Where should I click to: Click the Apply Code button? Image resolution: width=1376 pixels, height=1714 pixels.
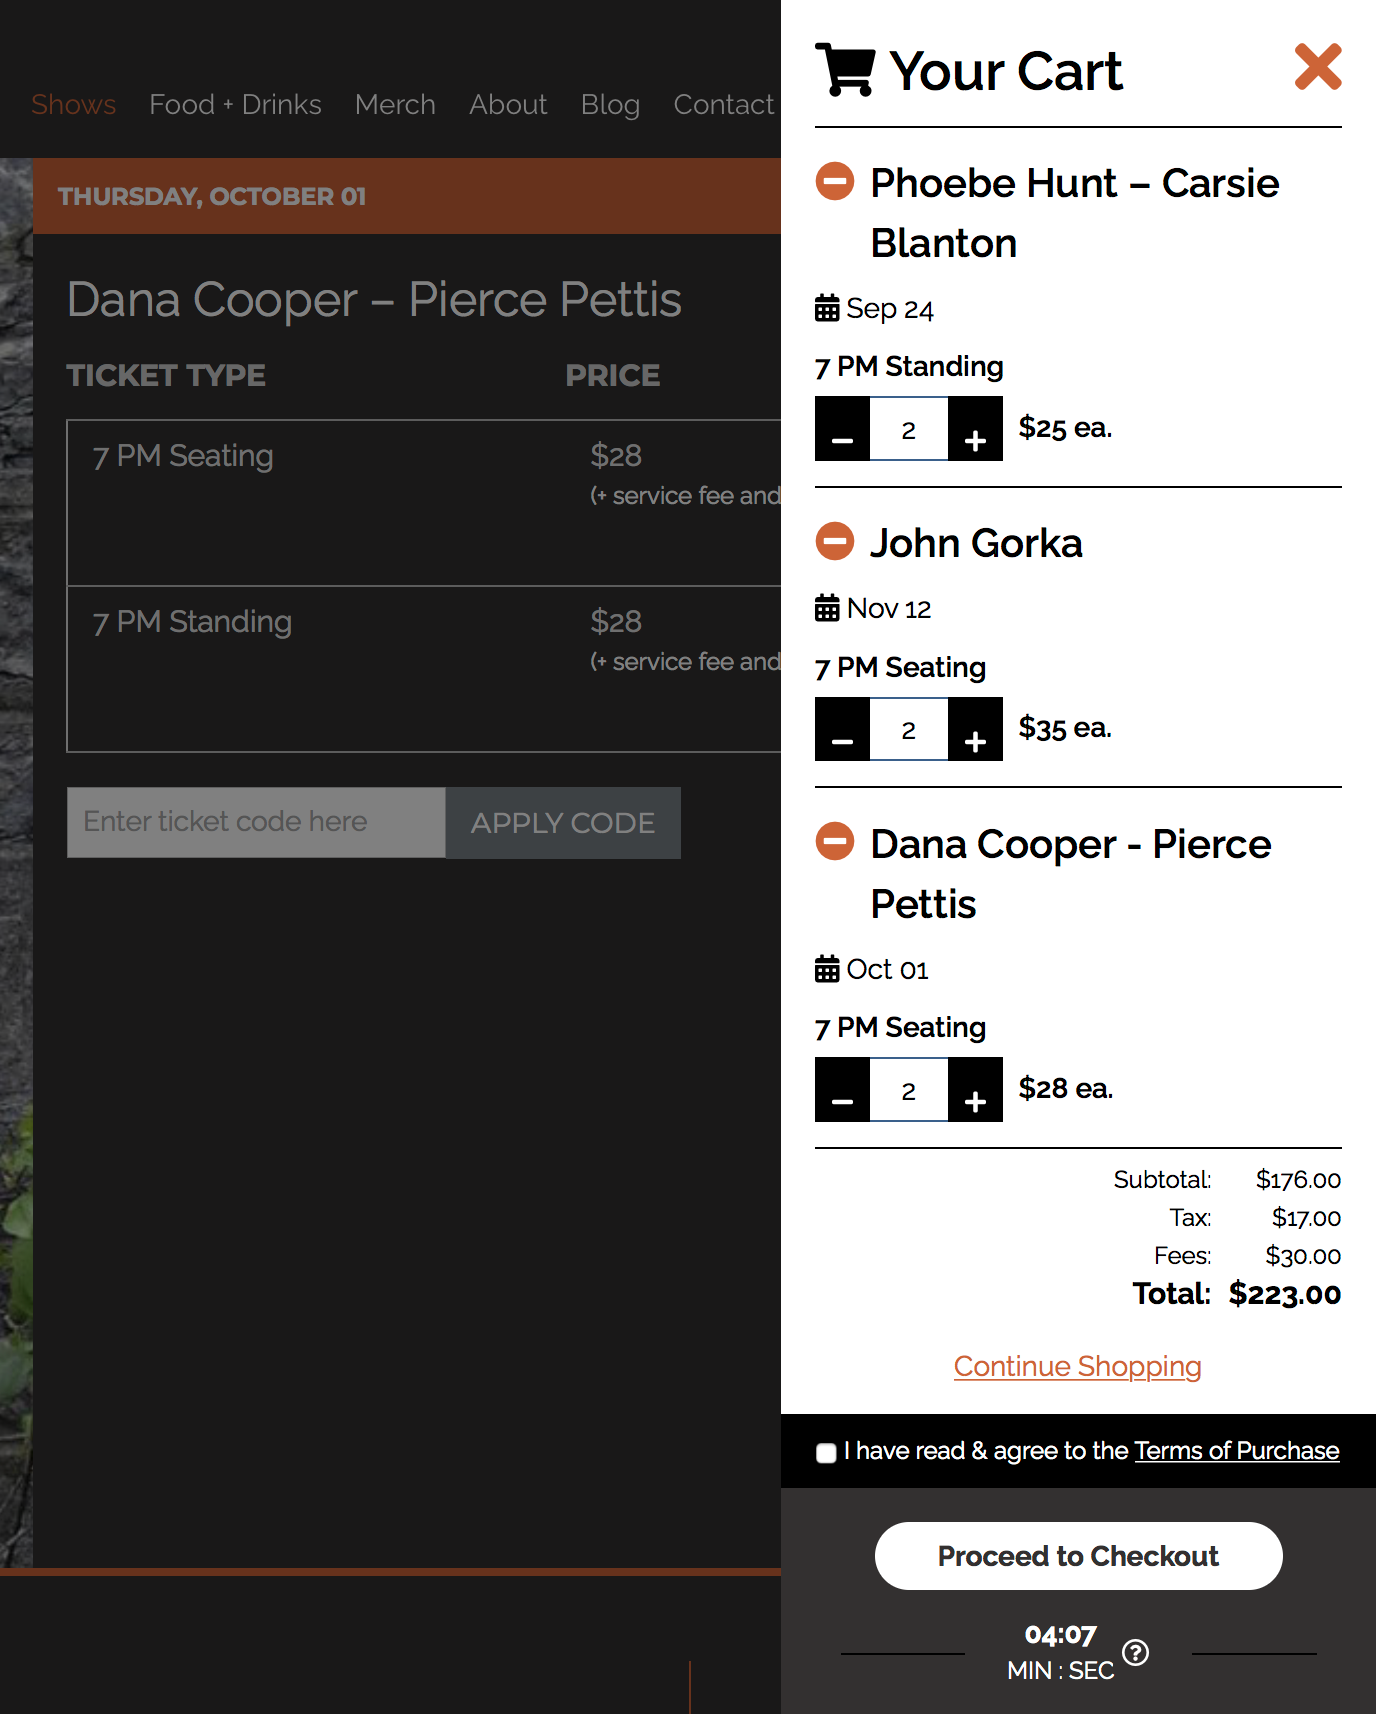pos(563,822)
